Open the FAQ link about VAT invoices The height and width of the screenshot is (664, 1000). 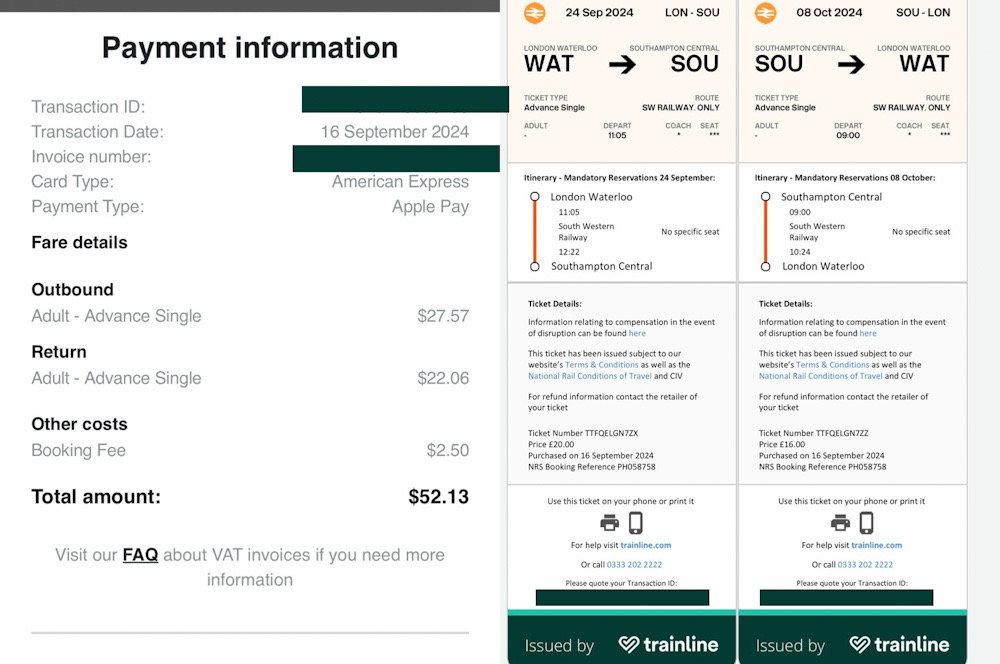coord(140,555)
